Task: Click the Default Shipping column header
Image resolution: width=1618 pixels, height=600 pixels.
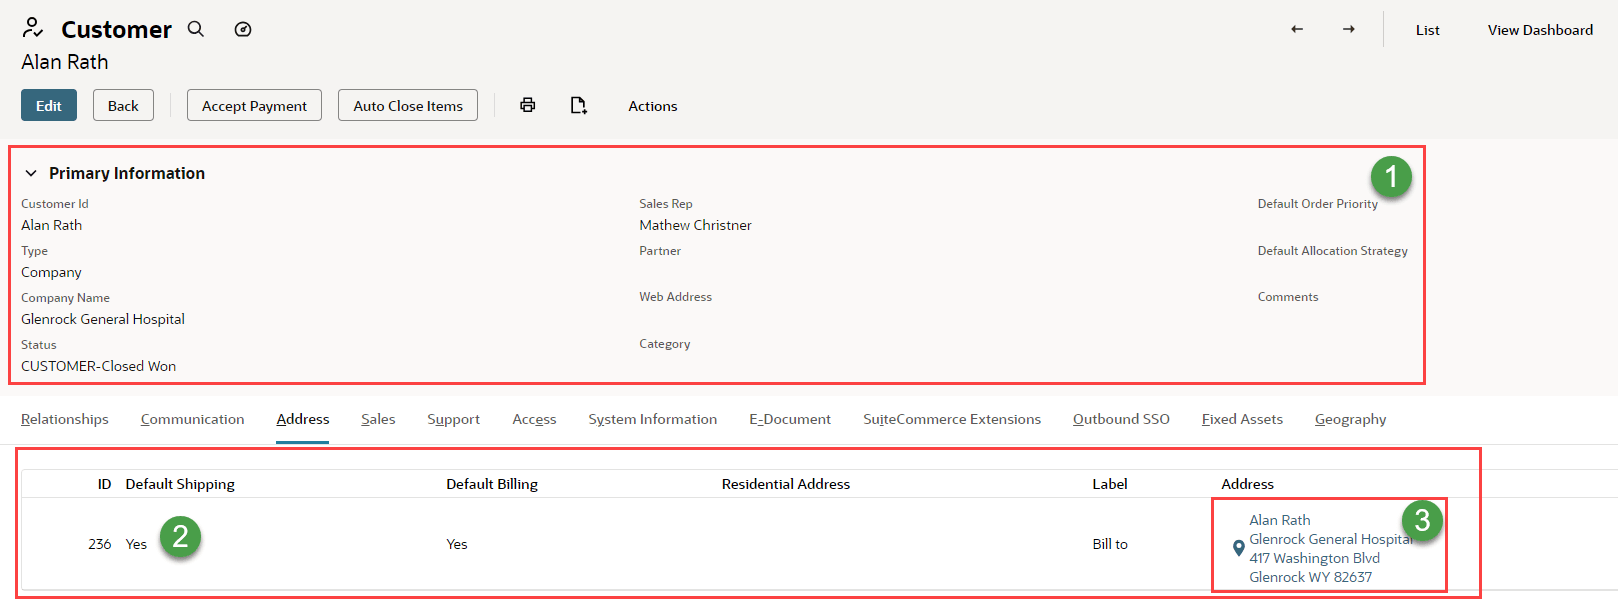Action: click(180, 484)
